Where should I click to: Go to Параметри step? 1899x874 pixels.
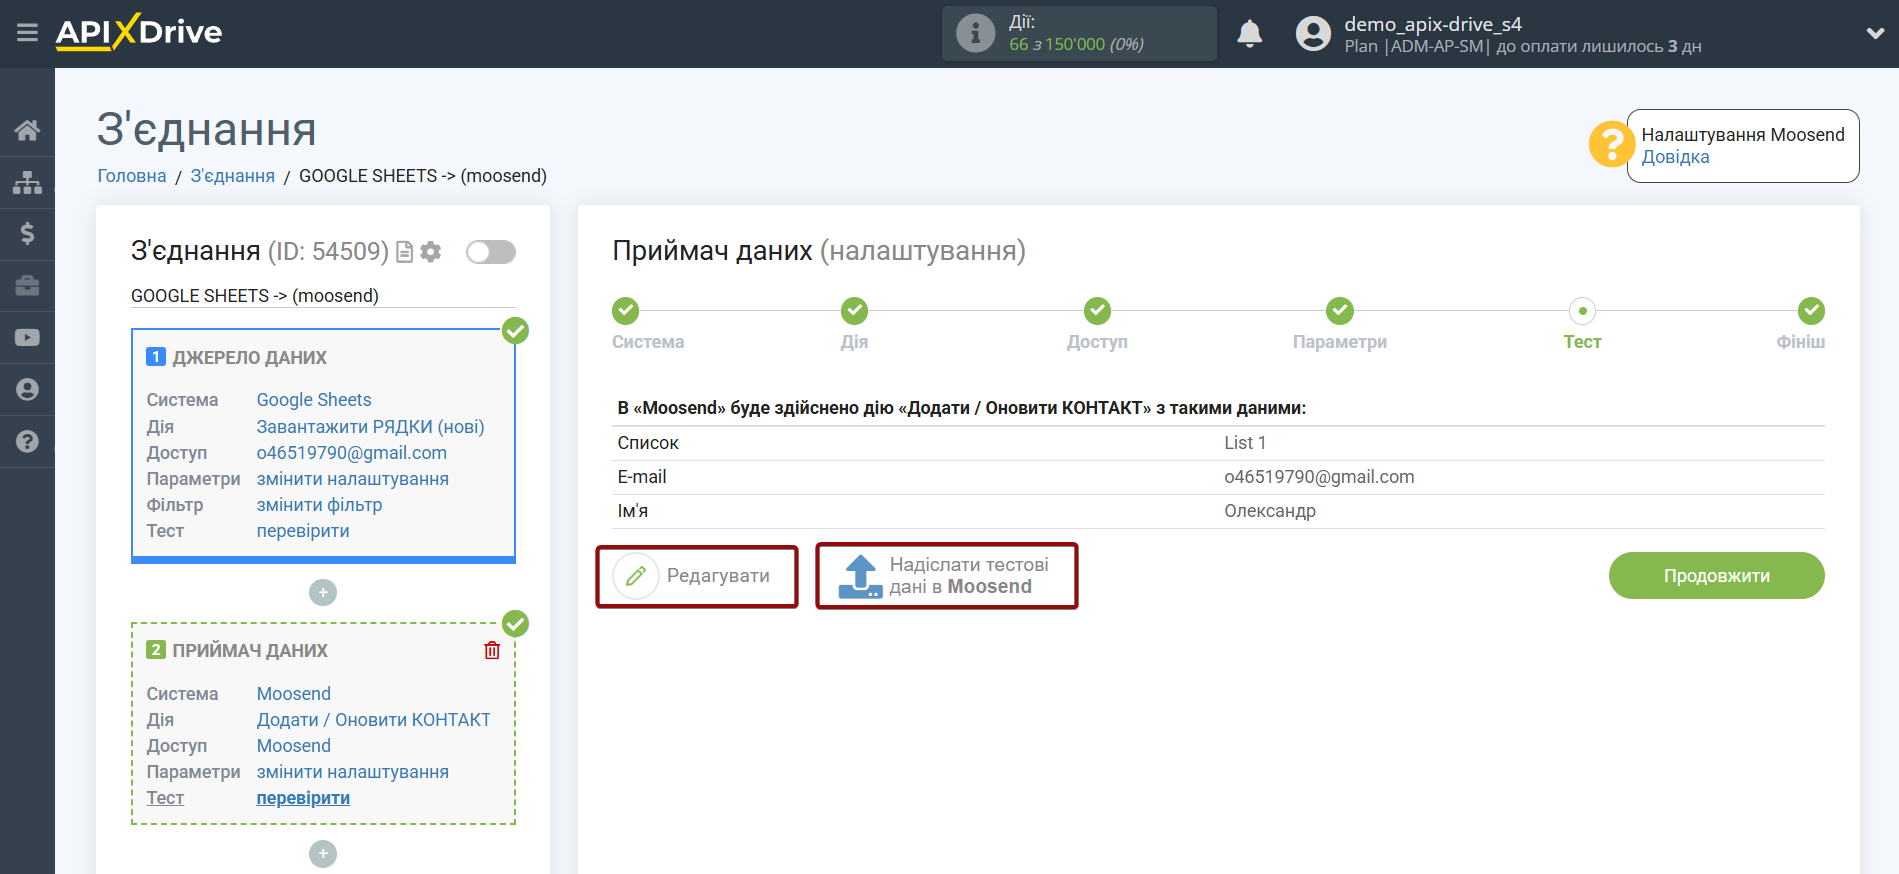[1340, 311]
